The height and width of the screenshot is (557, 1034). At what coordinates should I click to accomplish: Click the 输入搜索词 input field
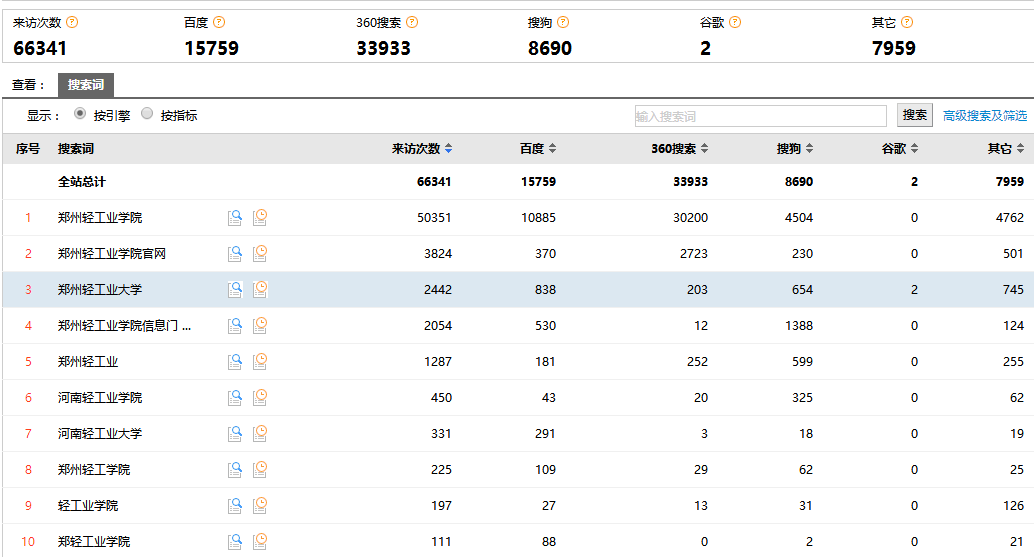(760, 116)
